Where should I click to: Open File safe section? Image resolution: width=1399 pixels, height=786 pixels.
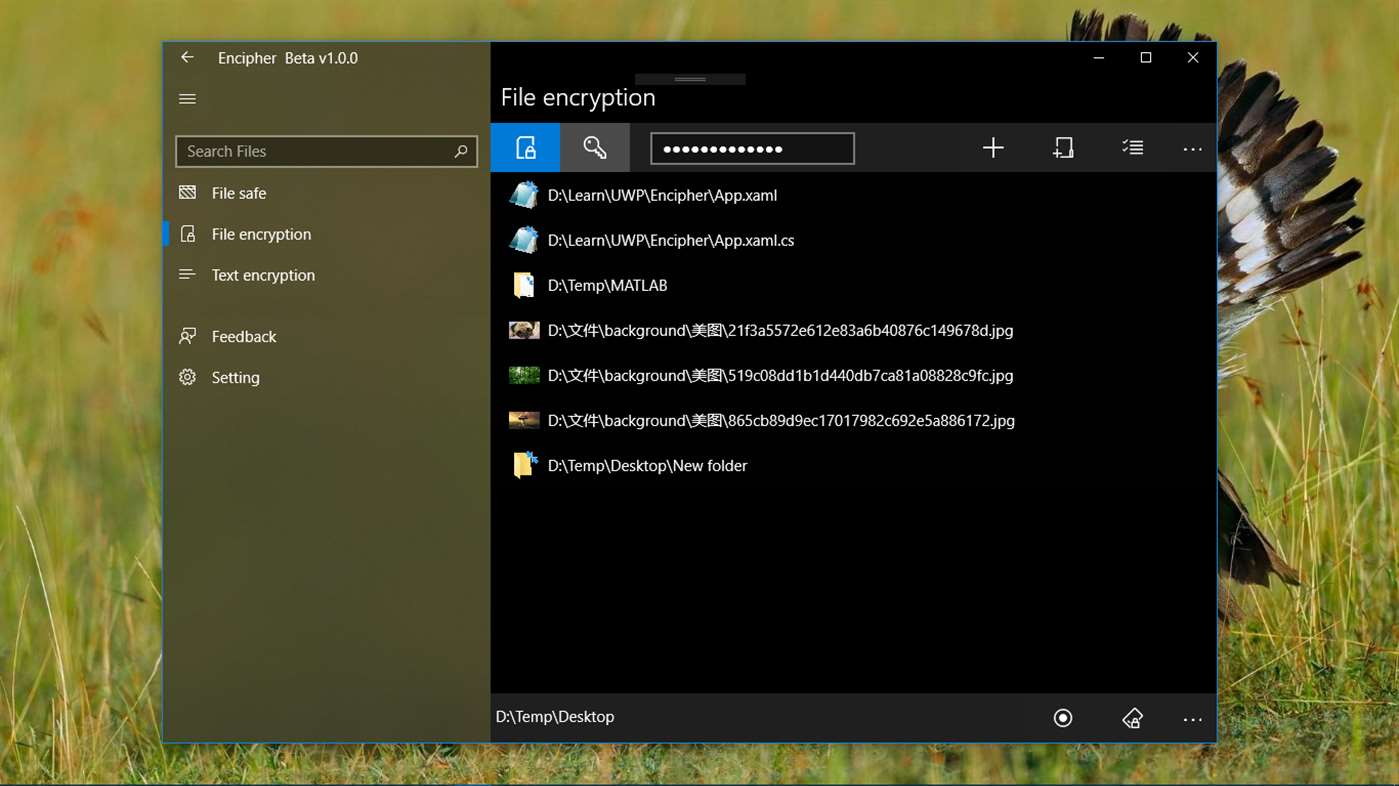click(x=326, y=193)
